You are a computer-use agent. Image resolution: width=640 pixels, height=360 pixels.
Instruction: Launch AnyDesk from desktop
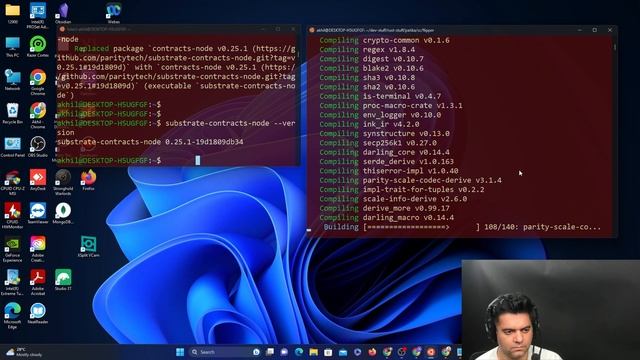pyautogui.click(x=38, y=180)
